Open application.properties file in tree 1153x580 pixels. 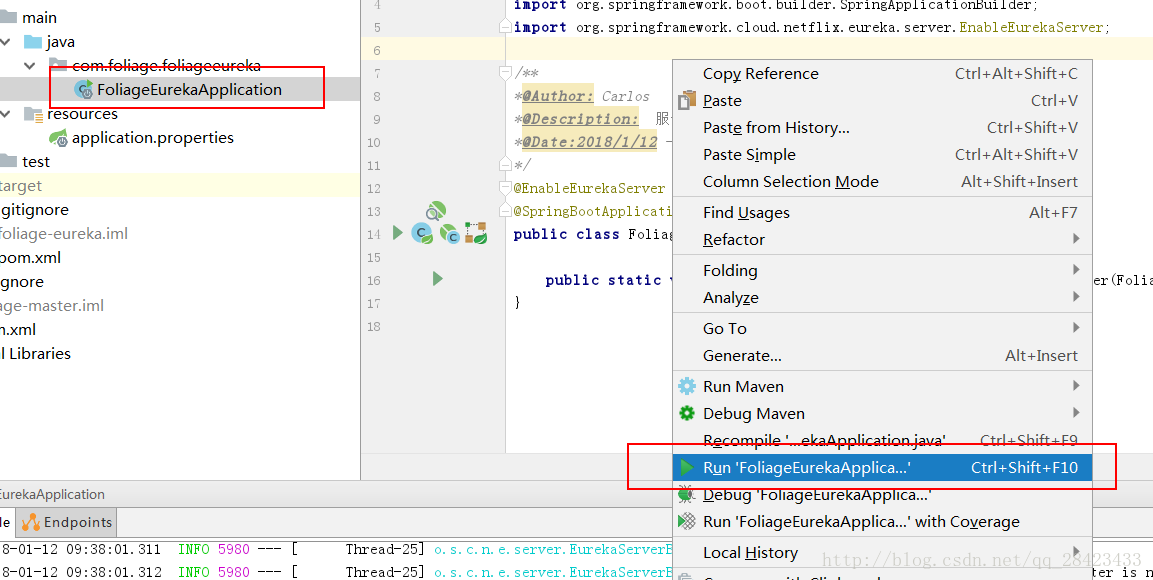152,138
